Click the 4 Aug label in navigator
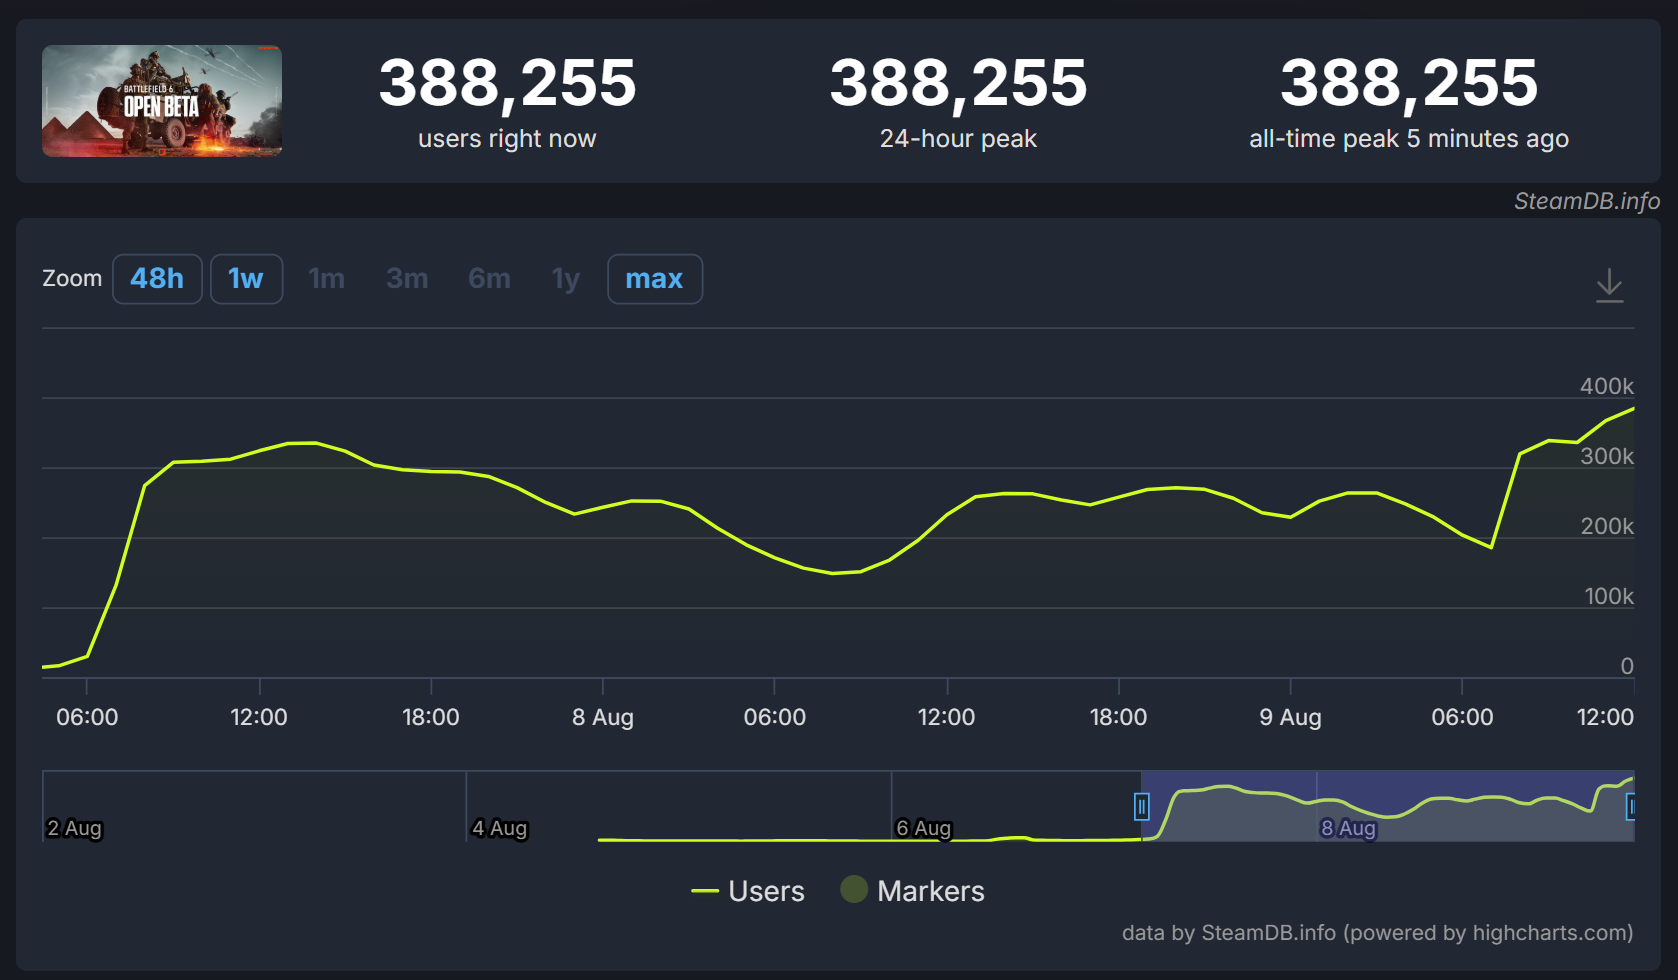This screenshot has width=1678, height=980. click(x=499, y=828)
